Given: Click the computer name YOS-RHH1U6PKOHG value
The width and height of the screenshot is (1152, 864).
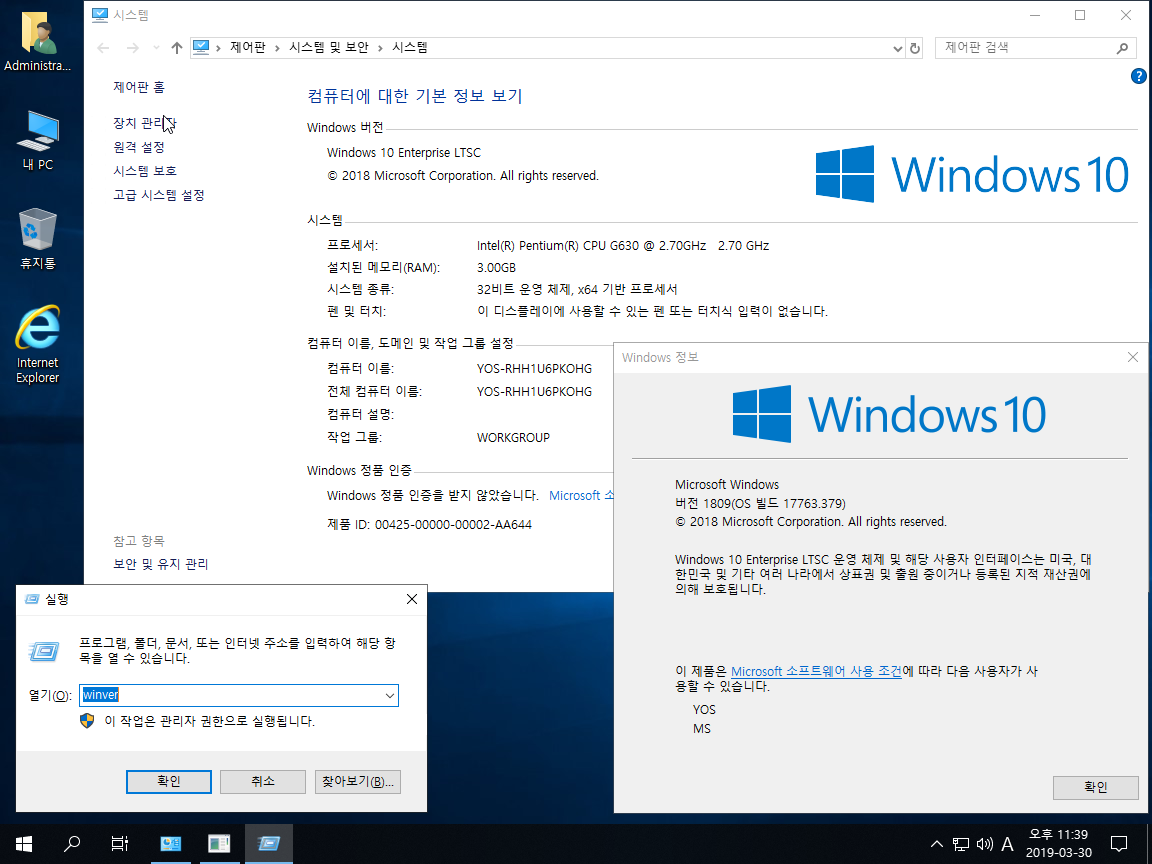Looking at the screenshot, I should click(x=534, y=369).
